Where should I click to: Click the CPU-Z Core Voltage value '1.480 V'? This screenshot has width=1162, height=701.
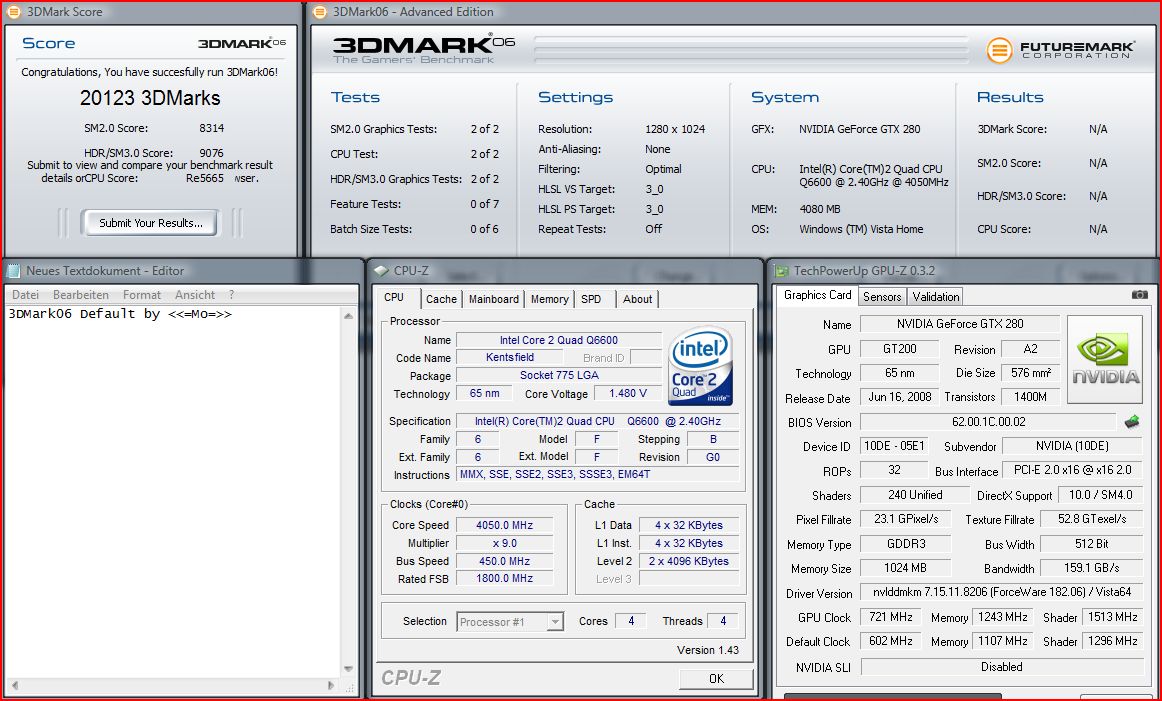628,393
